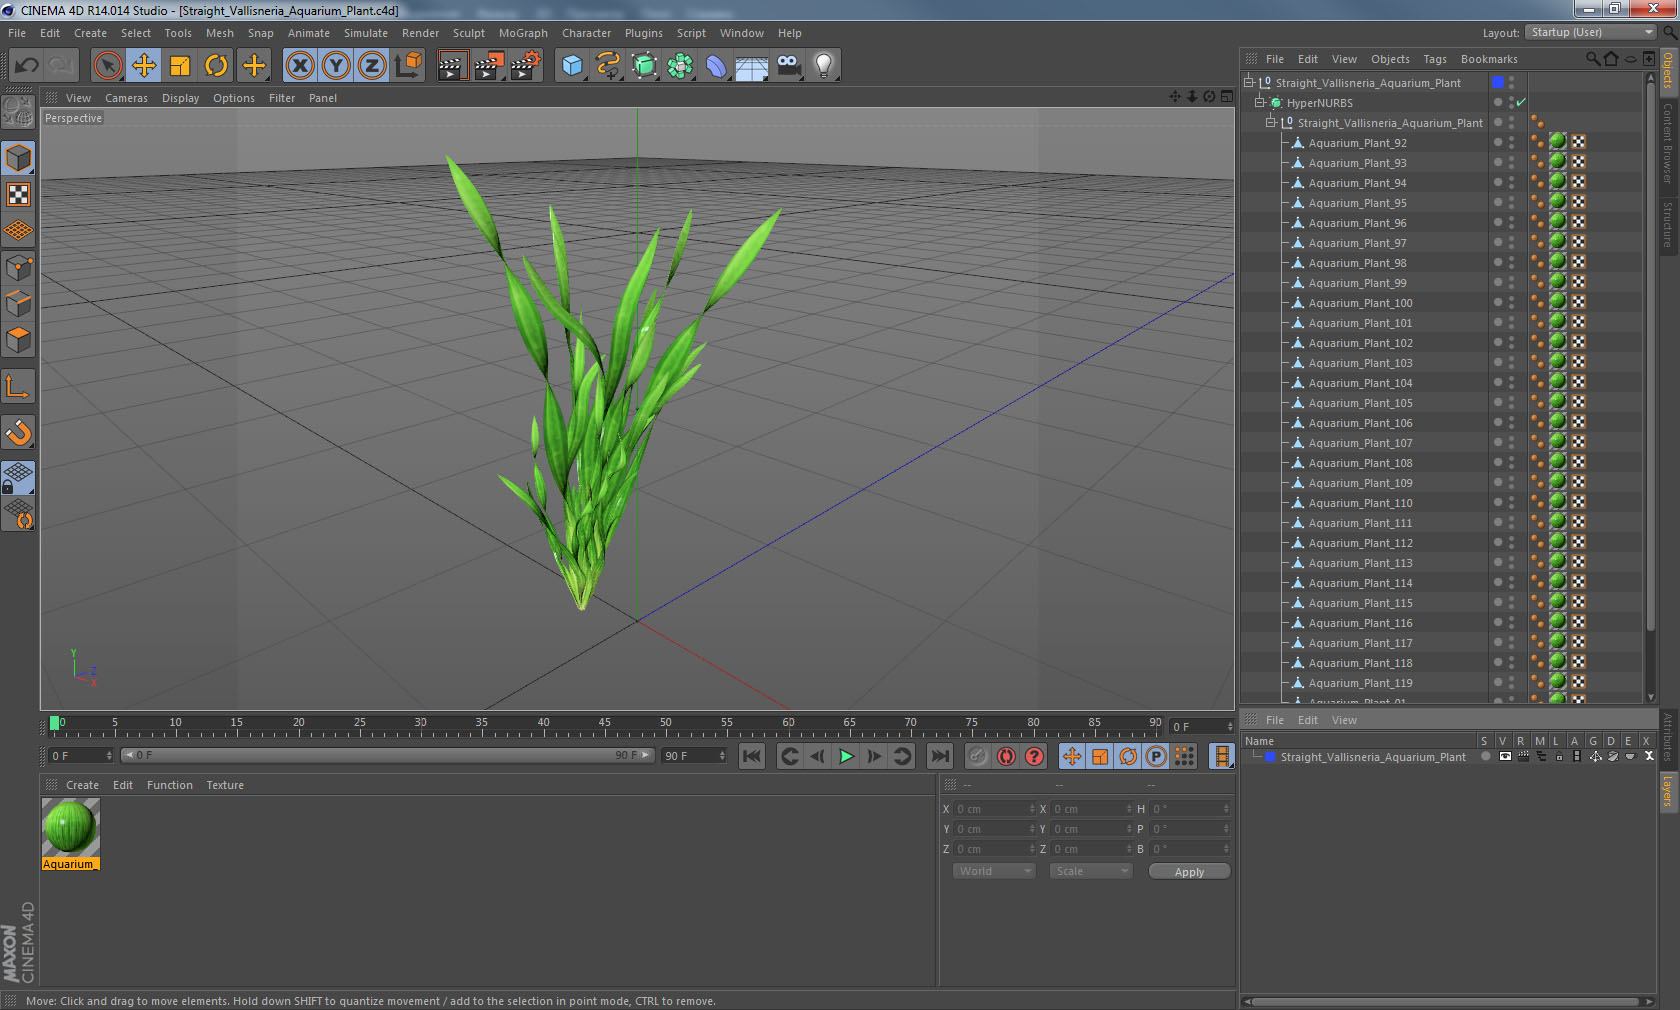1680x1010 pixels.
Task: Open the spline tools icon
Action: point(608,66)
